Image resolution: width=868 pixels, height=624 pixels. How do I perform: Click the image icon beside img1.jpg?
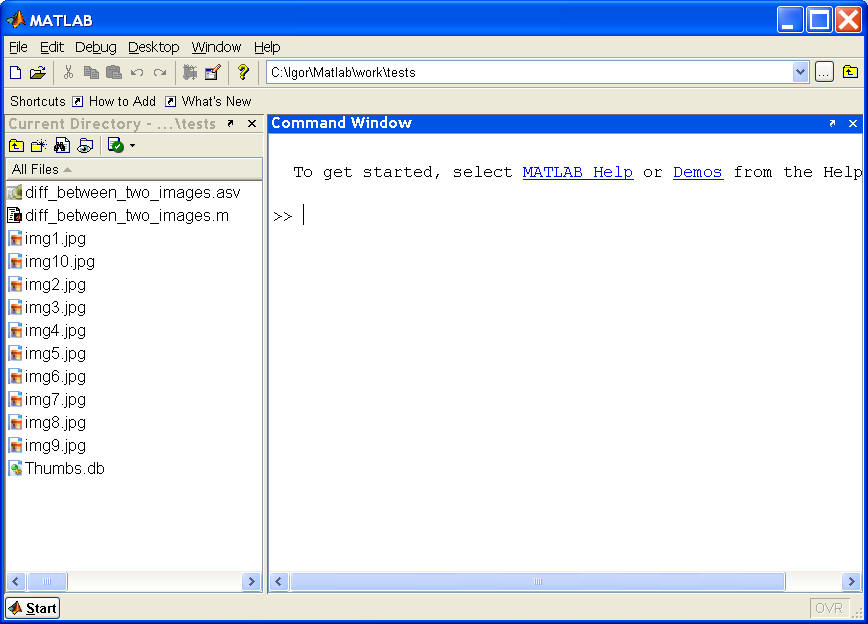[16, 239]
